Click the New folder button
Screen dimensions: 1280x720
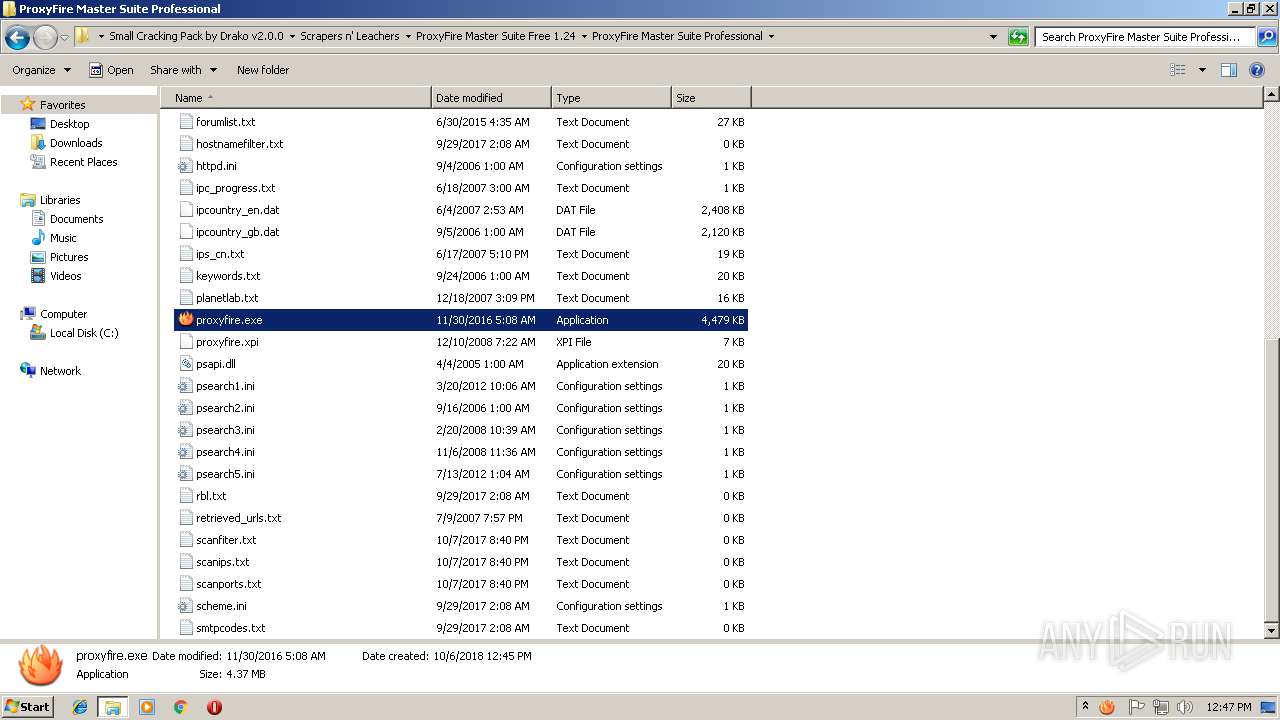tap(263, 70)
